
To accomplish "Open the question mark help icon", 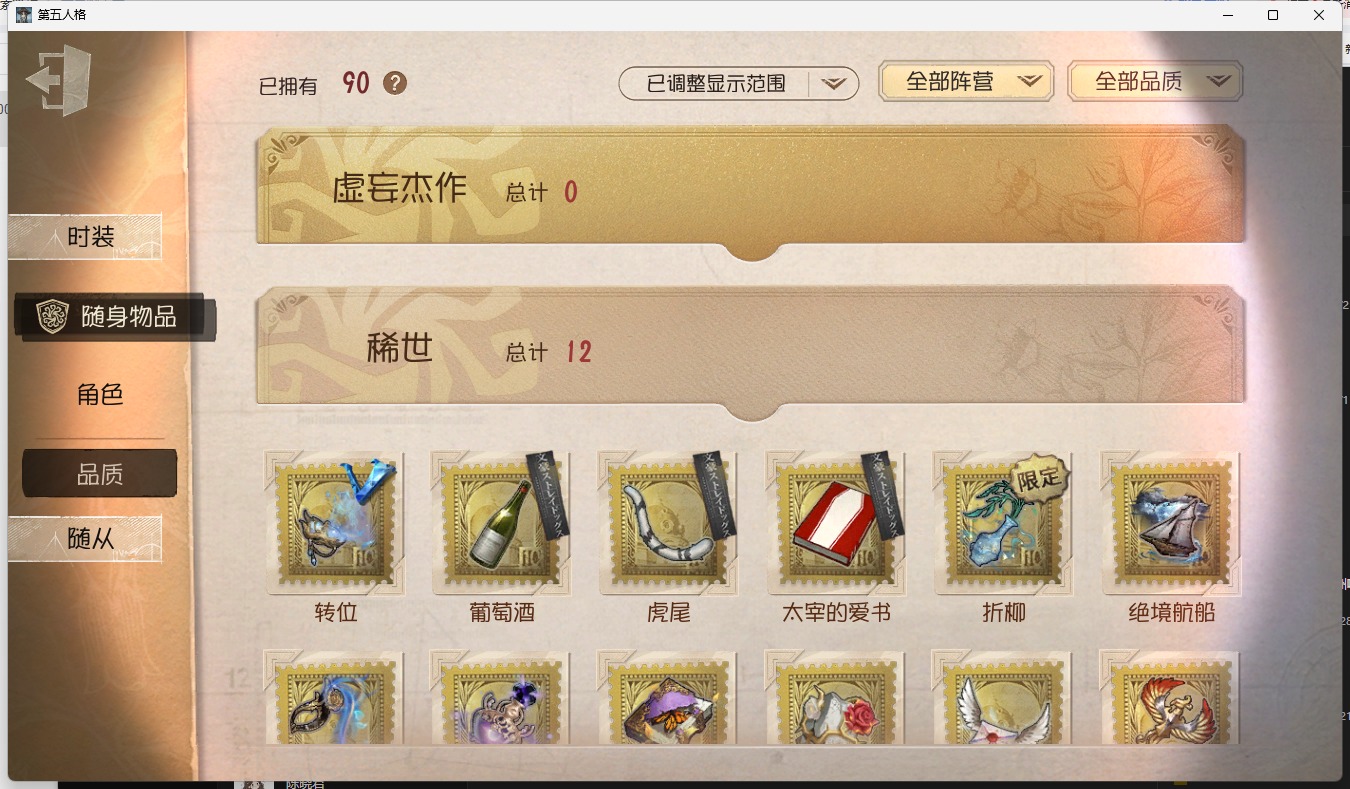I will (395, 83).
